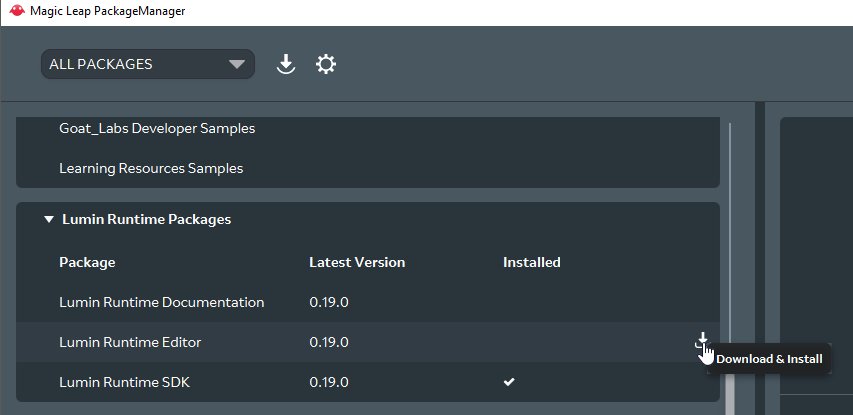The height and width of the screenshot is (415, 853).
Task: Open settings with the gear icon
Action: tap(326, 64)
